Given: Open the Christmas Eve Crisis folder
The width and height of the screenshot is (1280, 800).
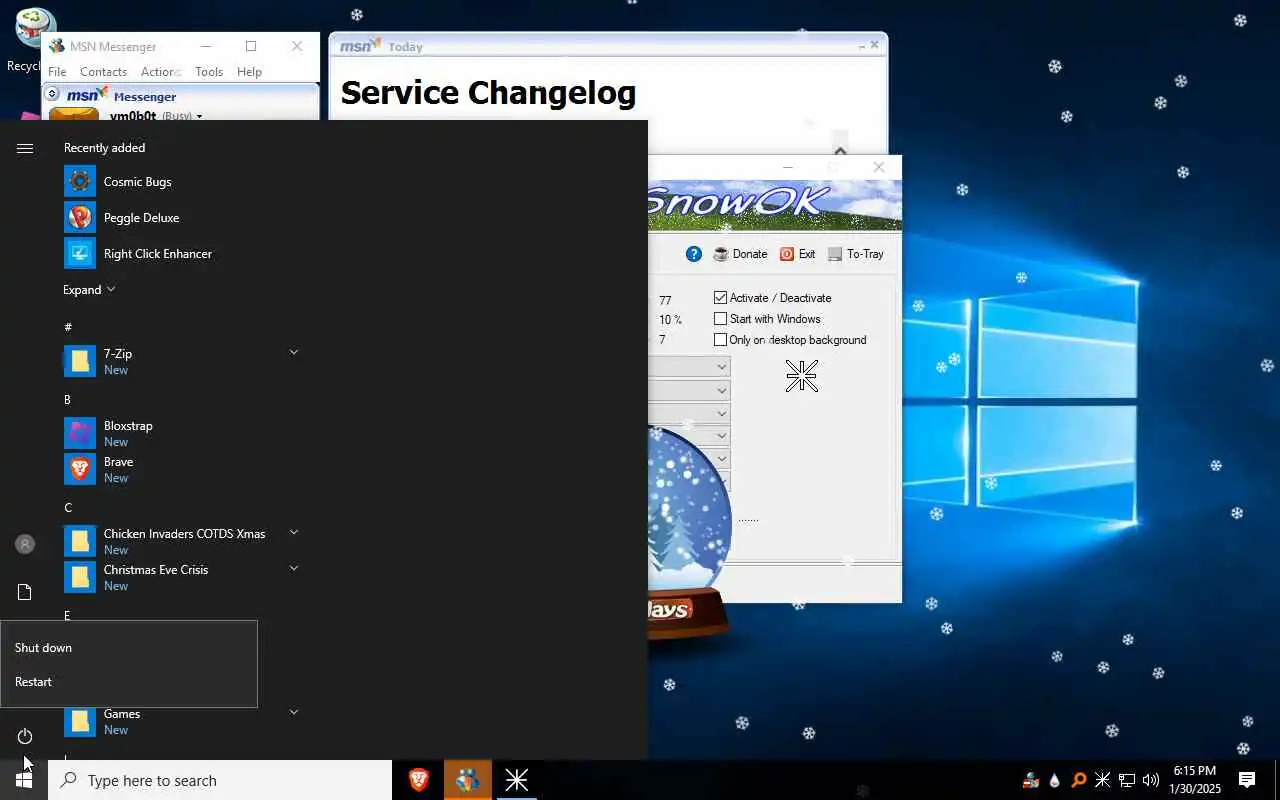Looking at the screenshot, I should [180, 578].
